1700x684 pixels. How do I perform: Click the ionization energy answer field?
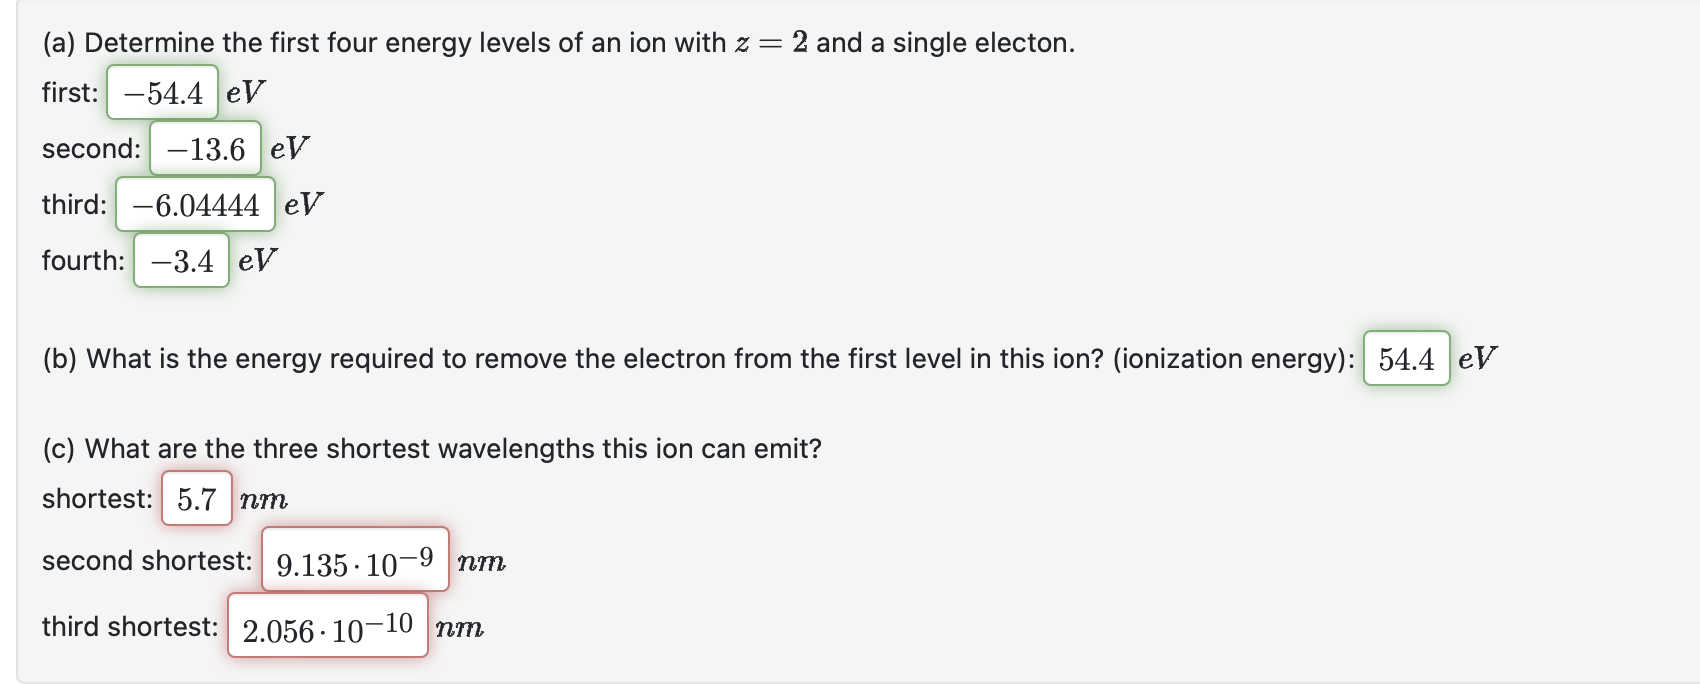coord(1408,358)
